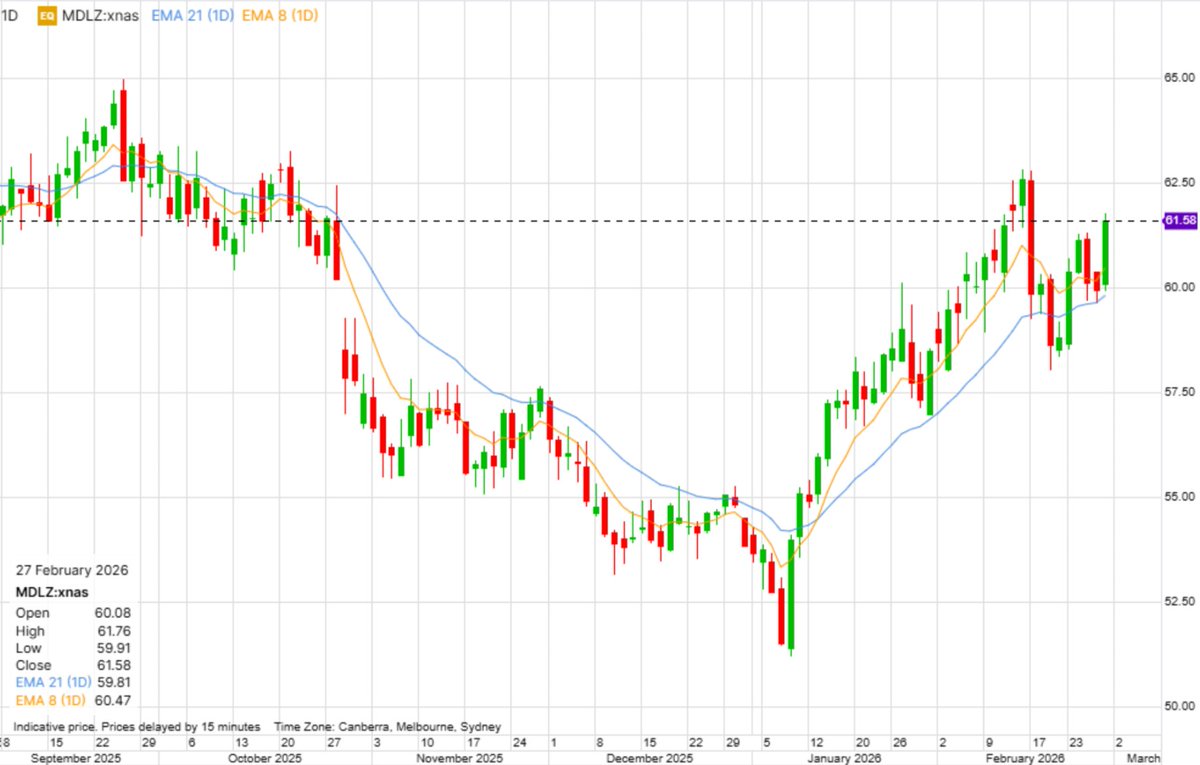This screenshot has width=1200, height=765.
Task: Click the March month label
Action: 1143,757
